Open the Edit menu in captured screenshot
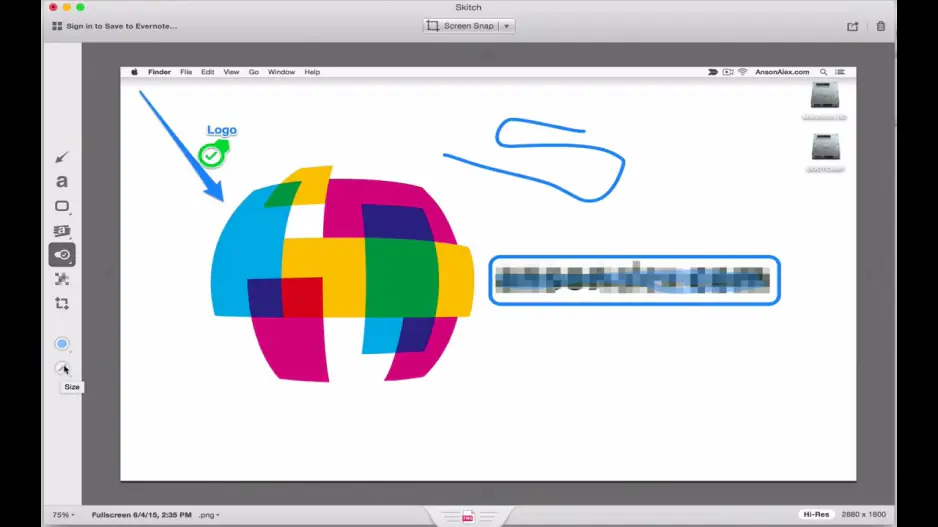 pos(208,72)
